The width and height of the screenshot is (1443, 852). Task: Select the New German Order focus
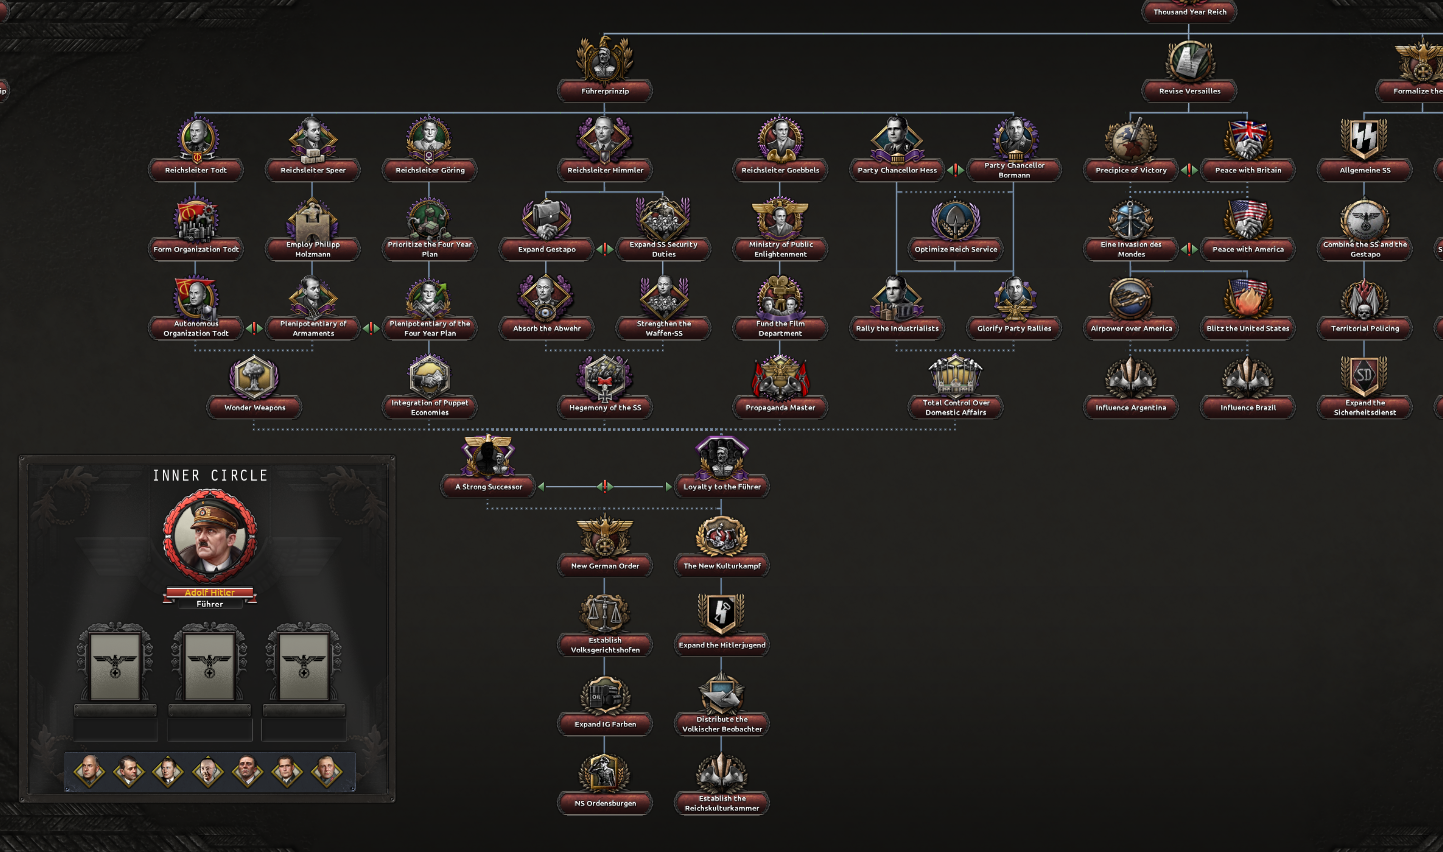pyautogui.click(x=605, y=544)
